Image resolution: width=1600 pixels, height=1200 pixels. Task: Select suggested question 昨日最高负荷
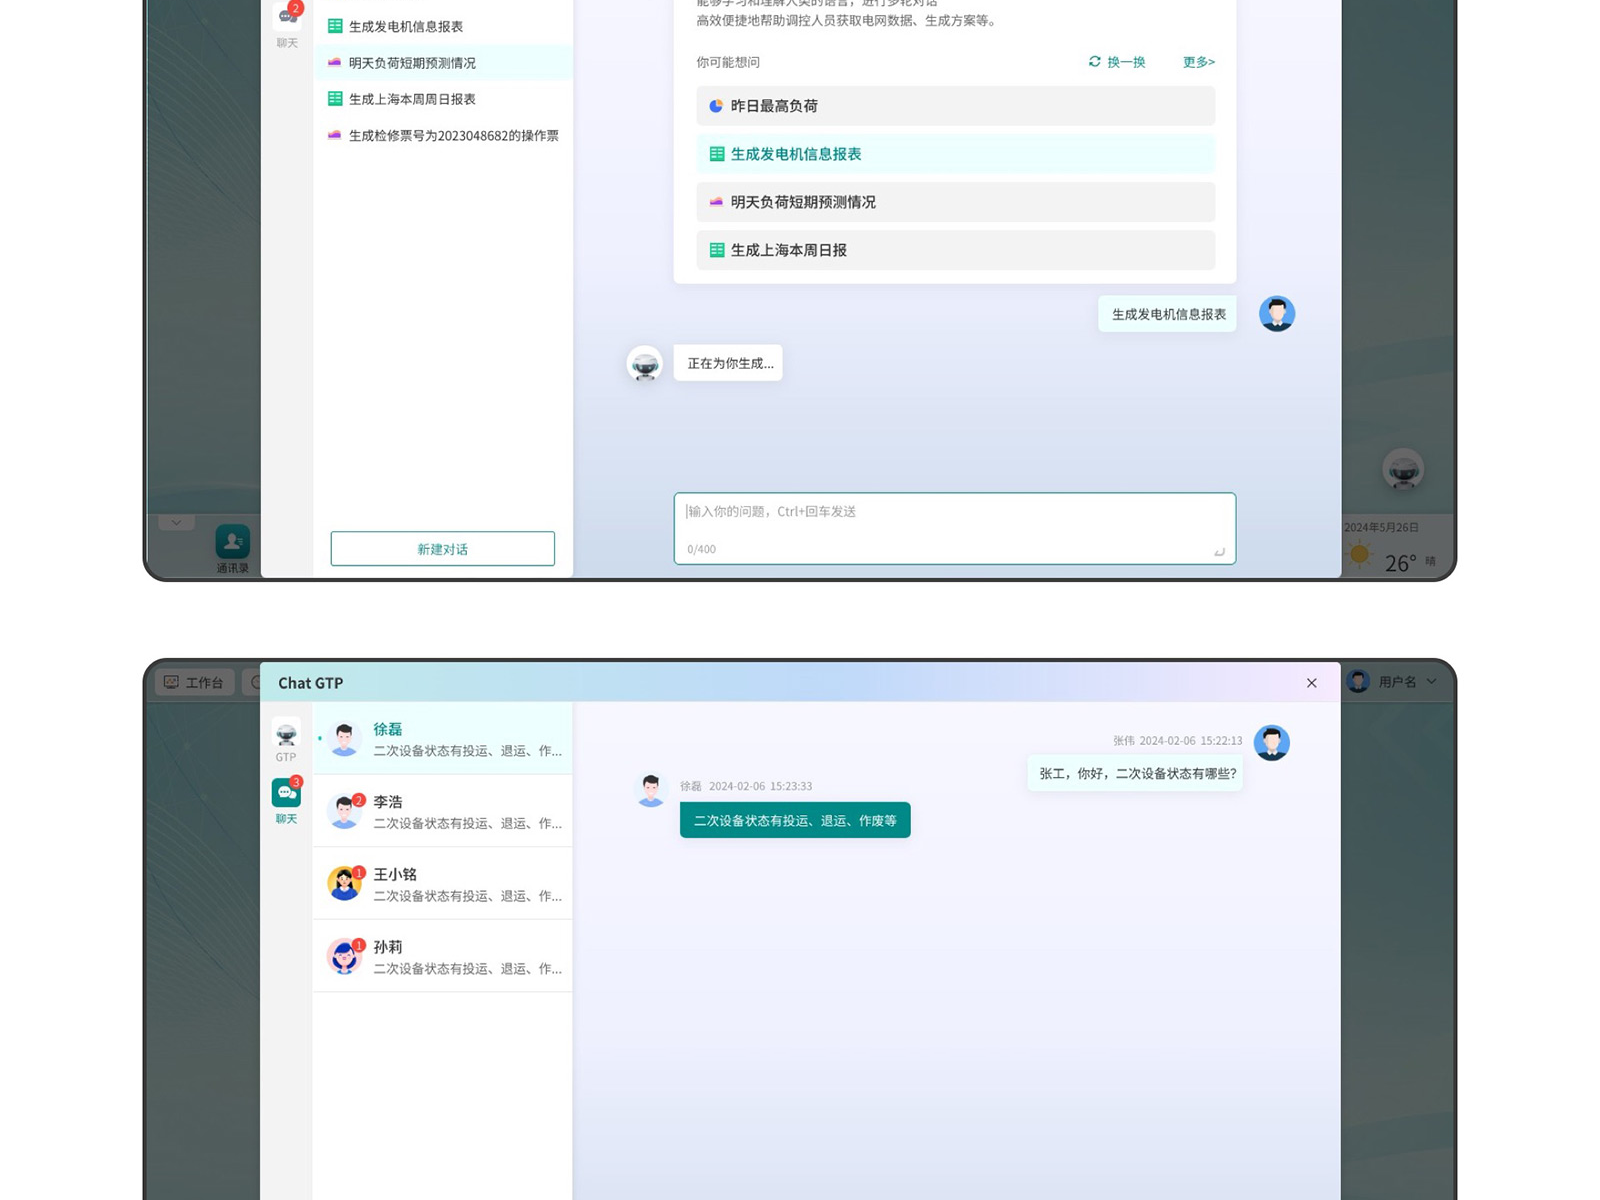coord(953,105)
